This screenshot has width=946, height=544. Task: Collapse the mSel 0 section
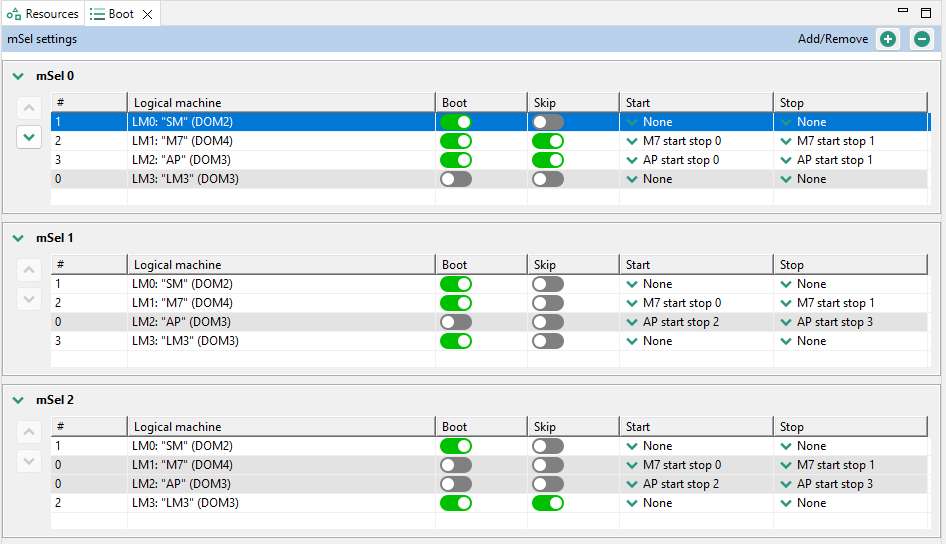tap(18, 76)
